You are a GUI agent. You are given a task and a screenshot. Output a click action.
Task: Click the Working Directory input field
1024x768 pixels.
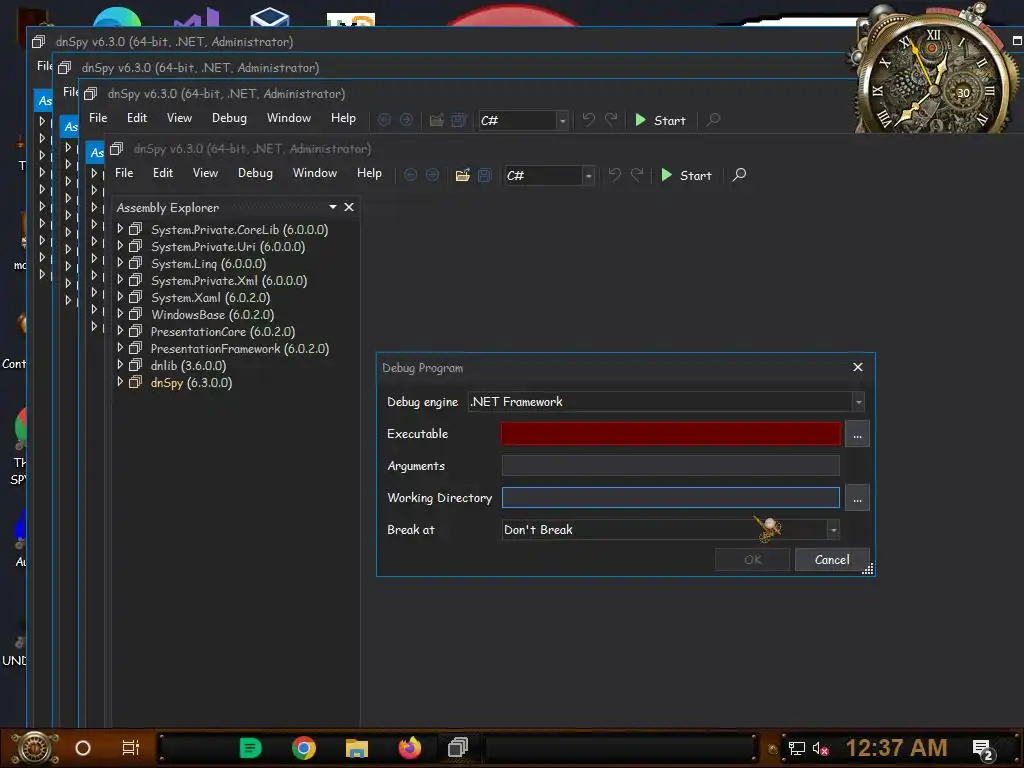(x=671, y=498)
